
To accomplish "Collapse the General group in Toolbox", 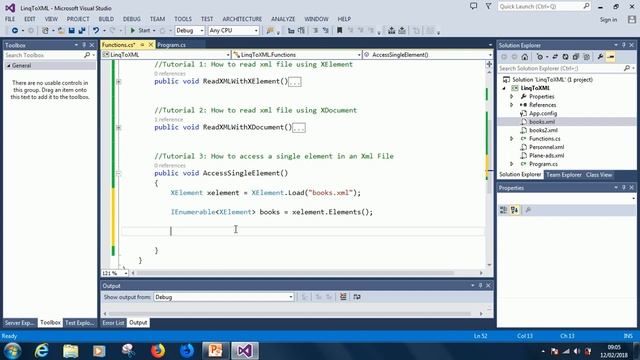I will (x=9, y=66).
